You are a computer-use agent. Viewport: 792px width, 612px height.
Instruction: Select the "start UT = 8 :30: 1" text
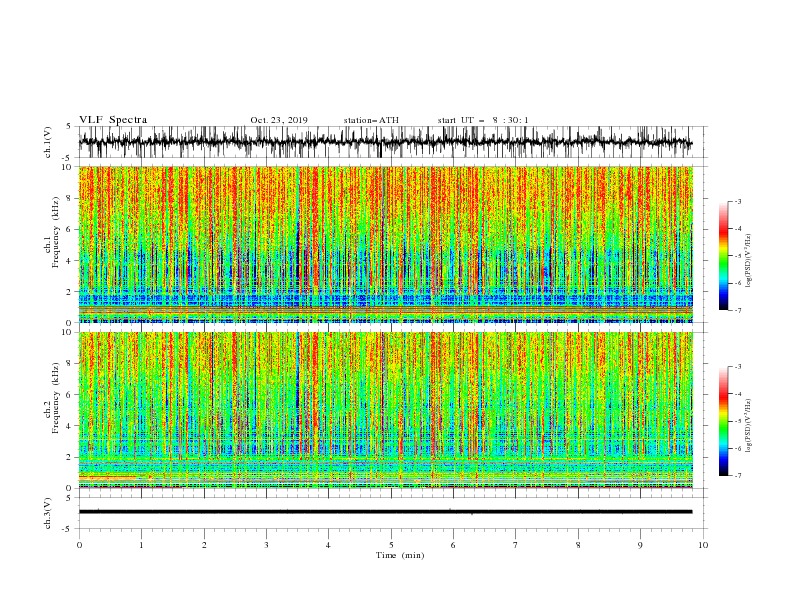tap(483, 120)
